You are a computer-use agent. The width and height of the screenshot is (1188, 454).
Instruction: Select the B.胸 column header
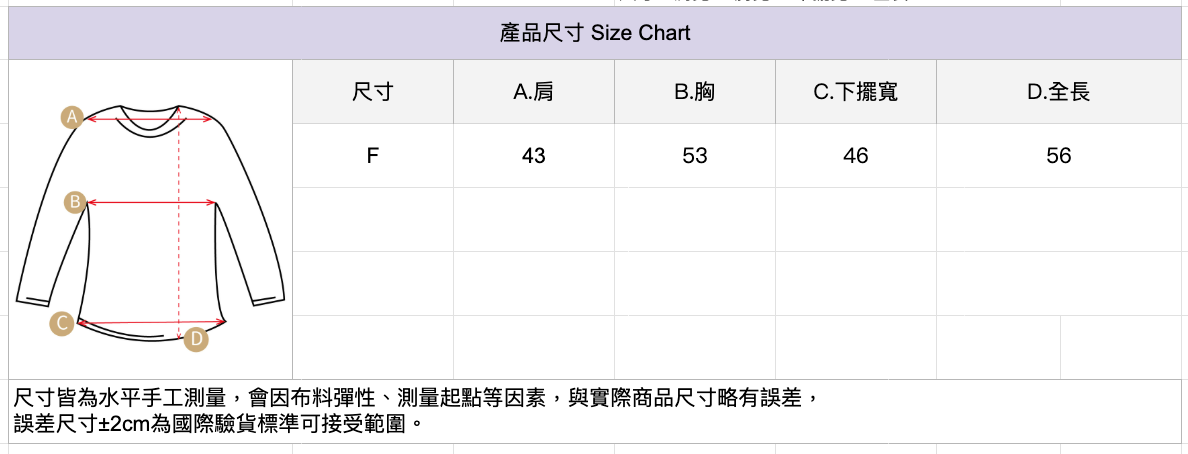[694, 92]
